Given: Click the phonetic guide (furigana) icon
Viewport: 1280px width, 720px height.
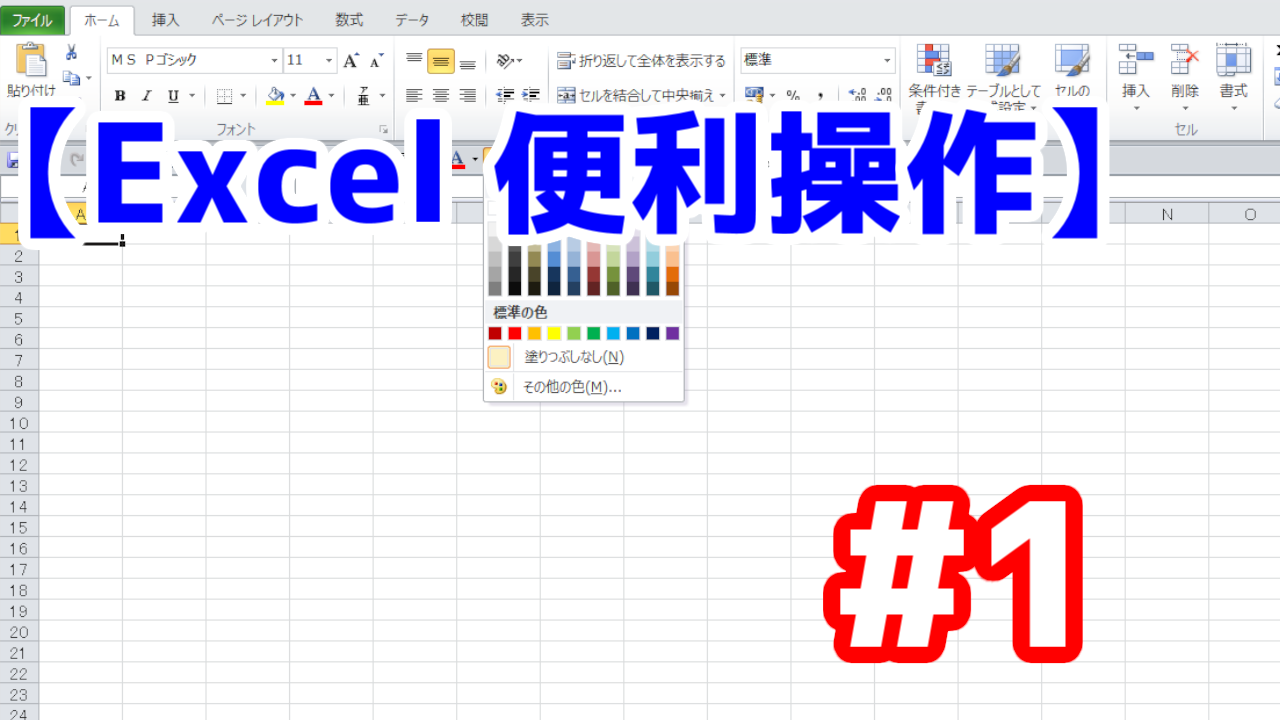Looking at the screenshot, I should point(364,96).
